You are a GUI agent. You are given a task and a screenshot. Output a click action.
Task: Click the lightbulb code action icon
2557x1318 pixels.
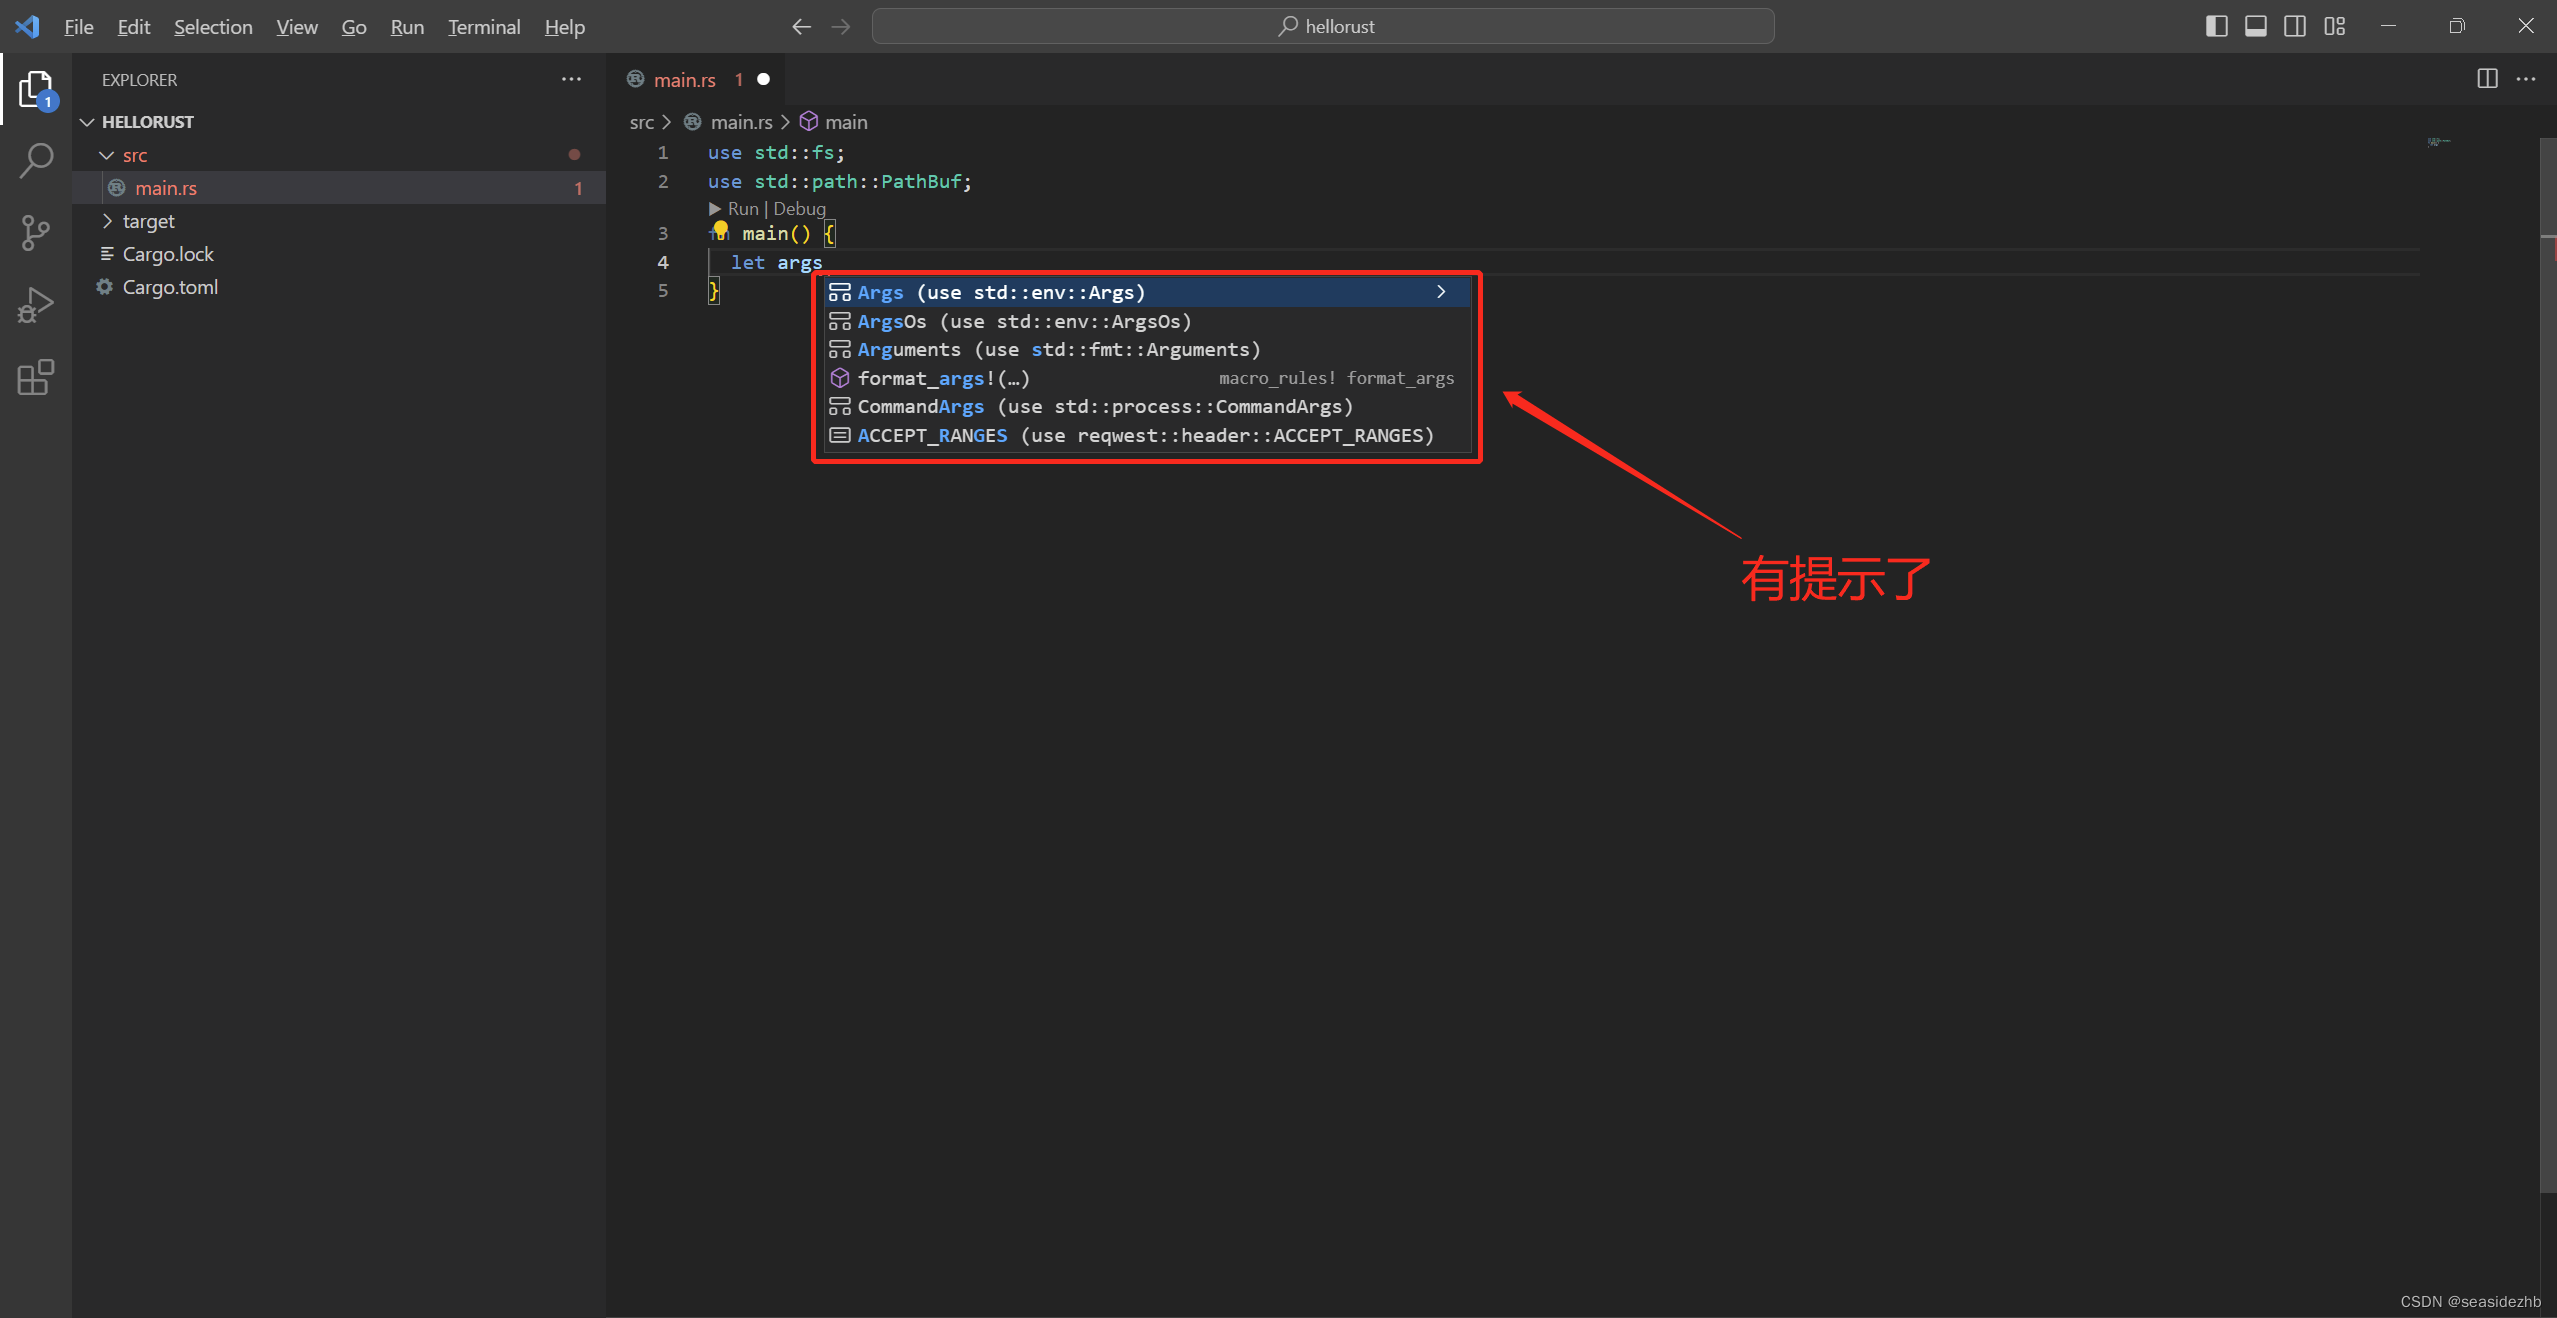click(720, 231)
